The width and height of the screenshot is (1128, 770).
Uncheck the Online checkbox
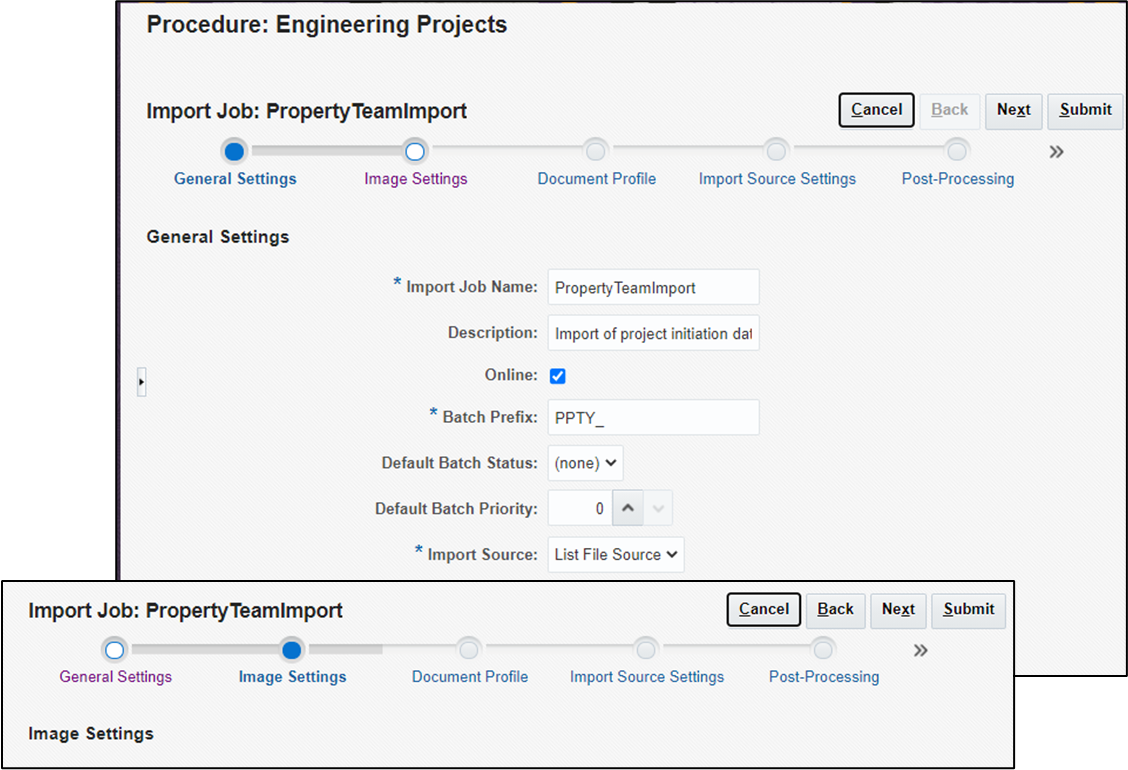coord(557,375)
